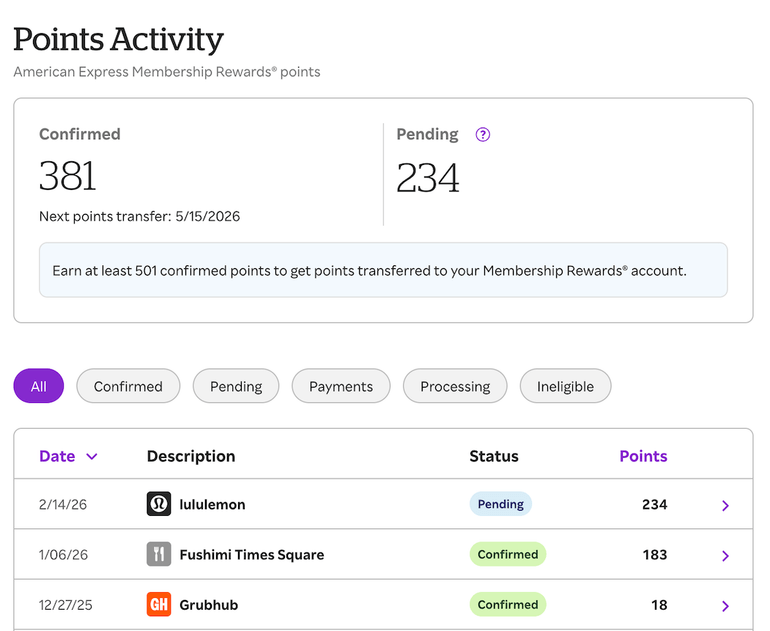770x631 pixels.
Task: Show Payments filter results
Action: (341, 386)
